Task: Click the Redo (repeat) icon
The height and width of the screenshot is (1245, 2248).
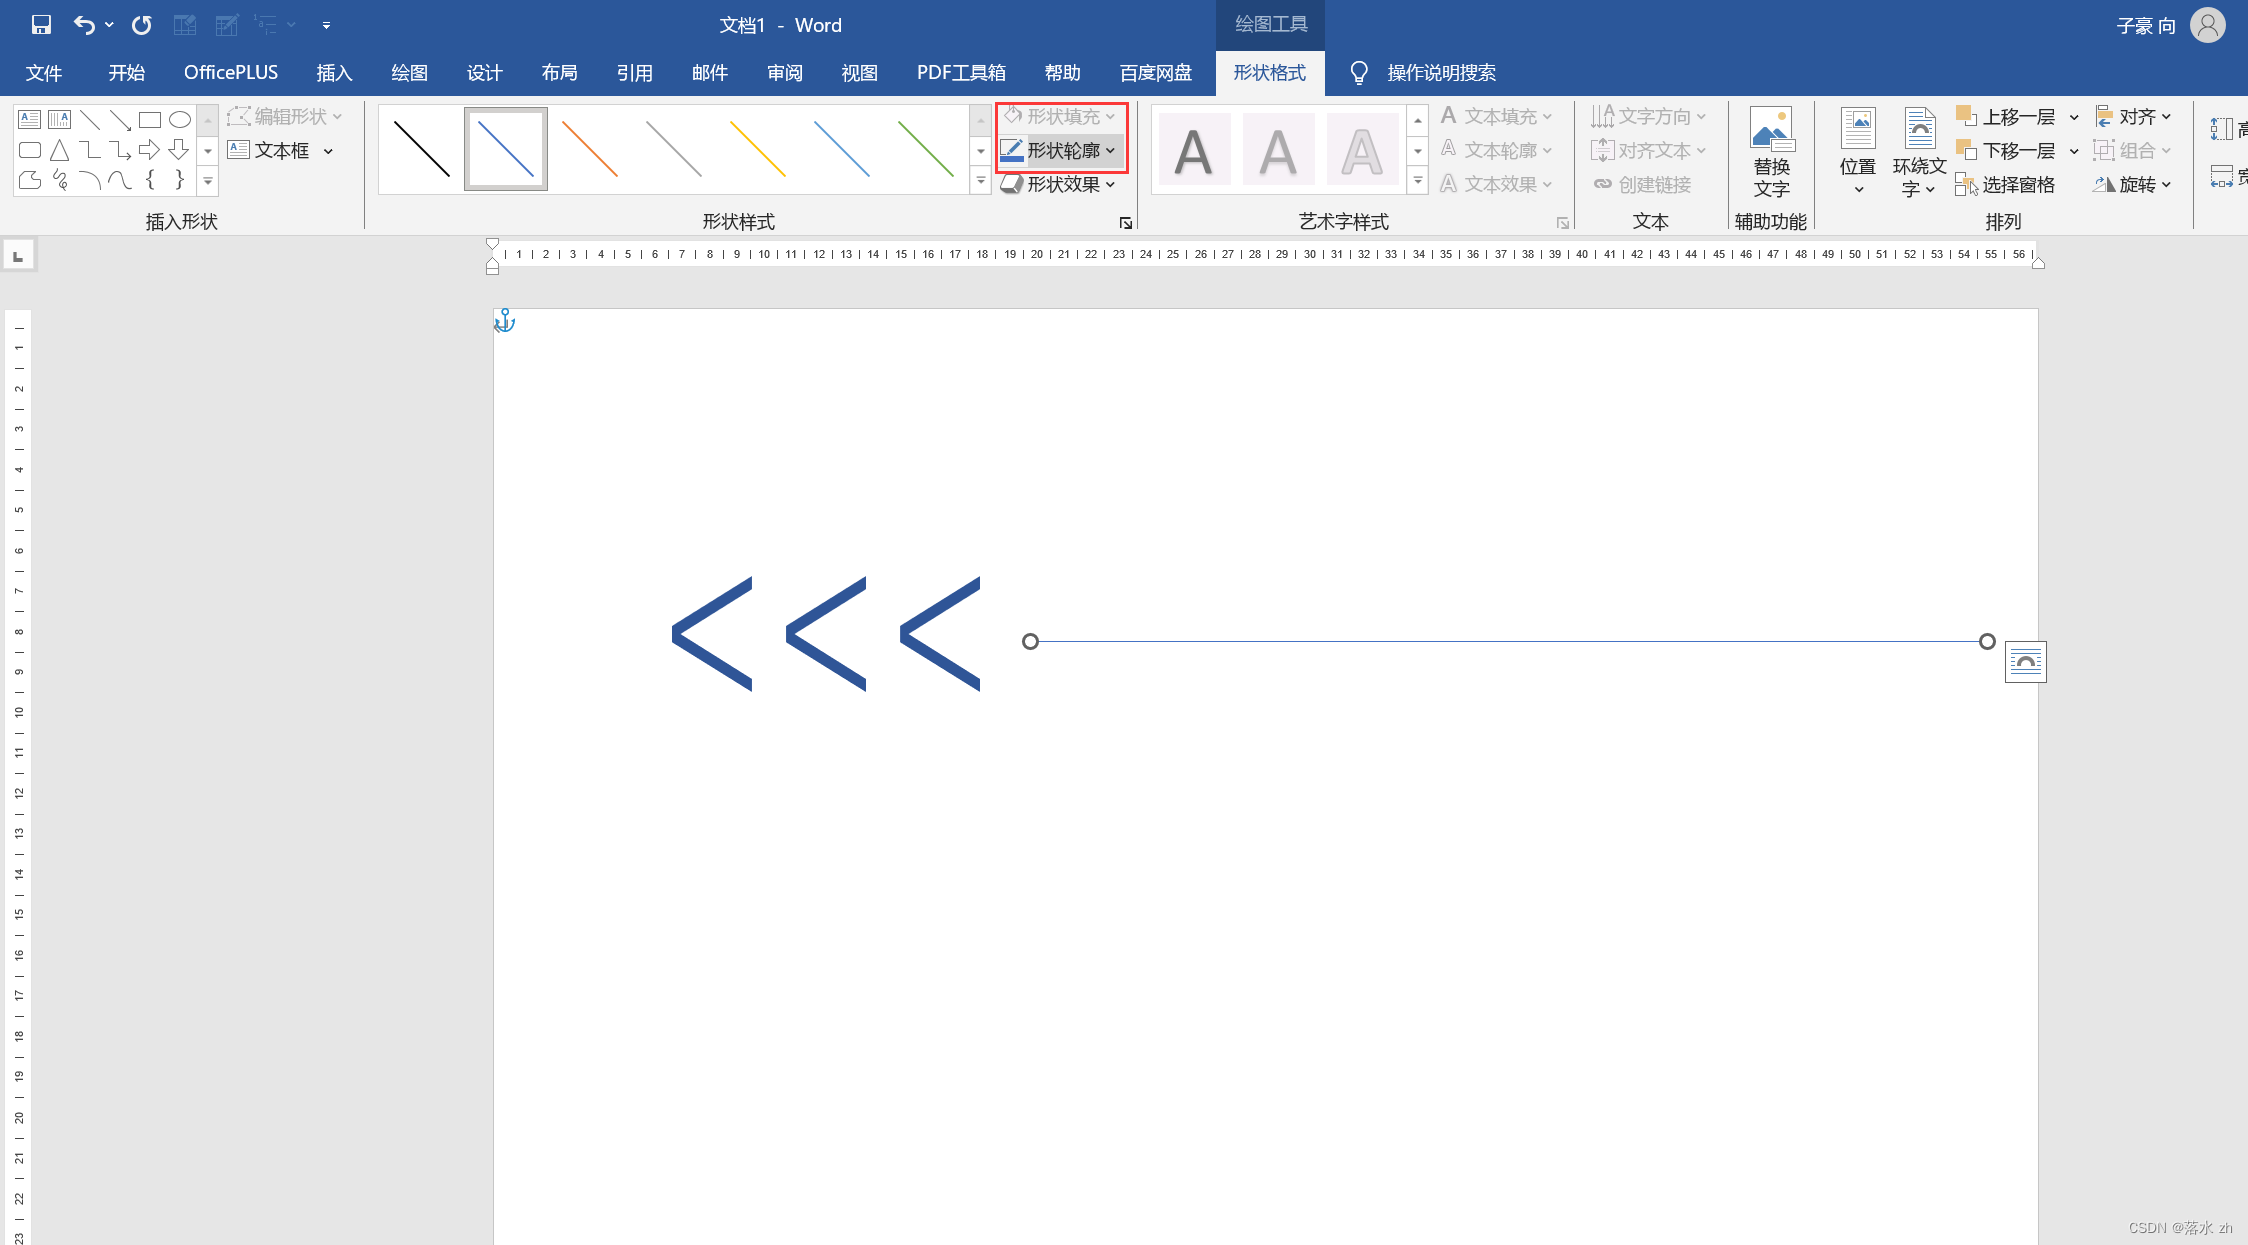Action: 141,25
